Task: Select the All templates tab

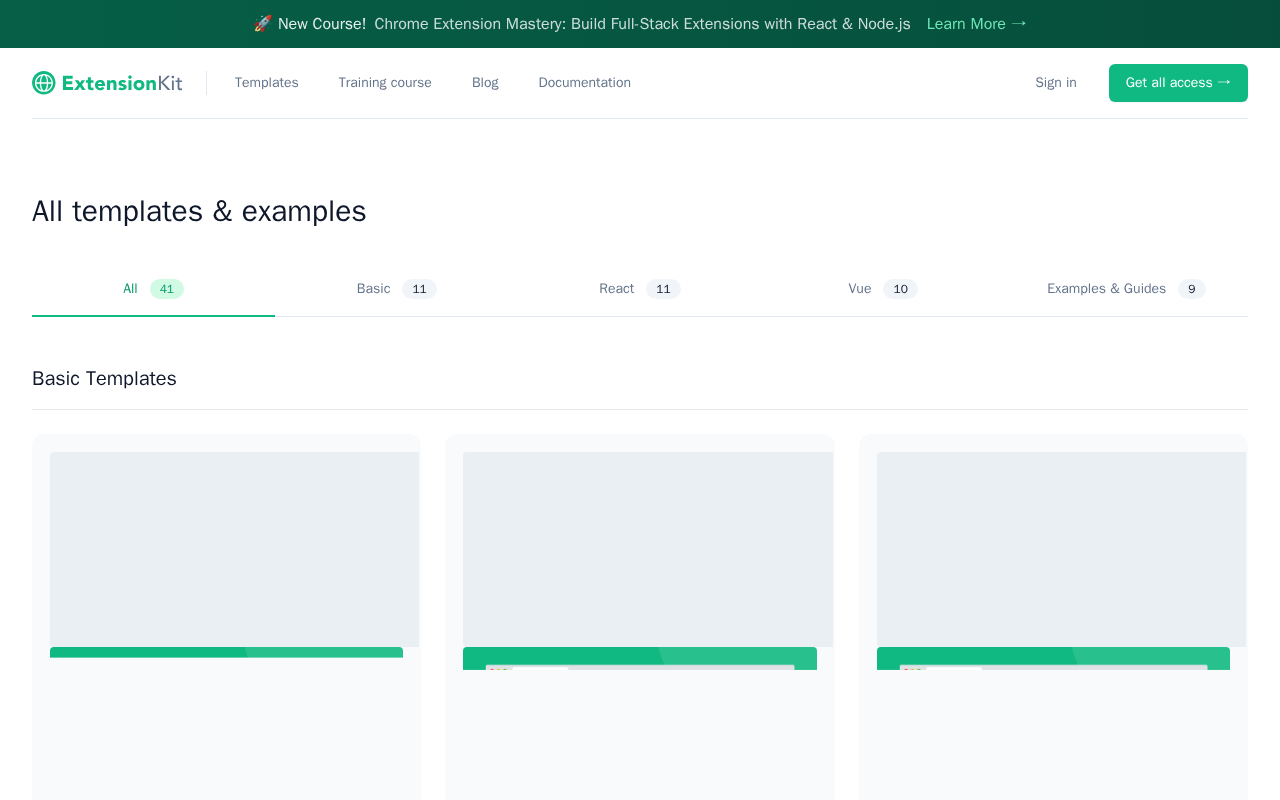Action: point(153,289)
